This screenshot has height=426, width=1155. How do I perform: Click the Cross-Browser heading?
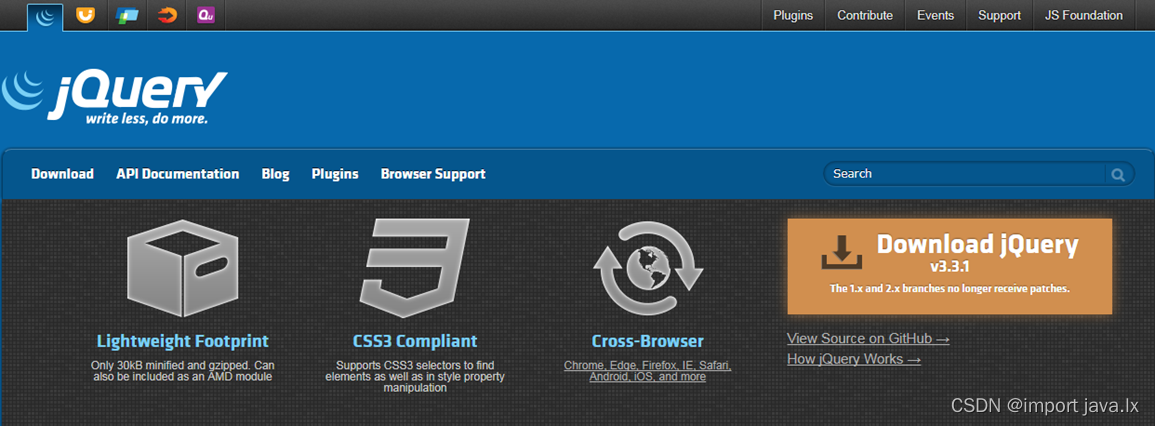point(647,341)
